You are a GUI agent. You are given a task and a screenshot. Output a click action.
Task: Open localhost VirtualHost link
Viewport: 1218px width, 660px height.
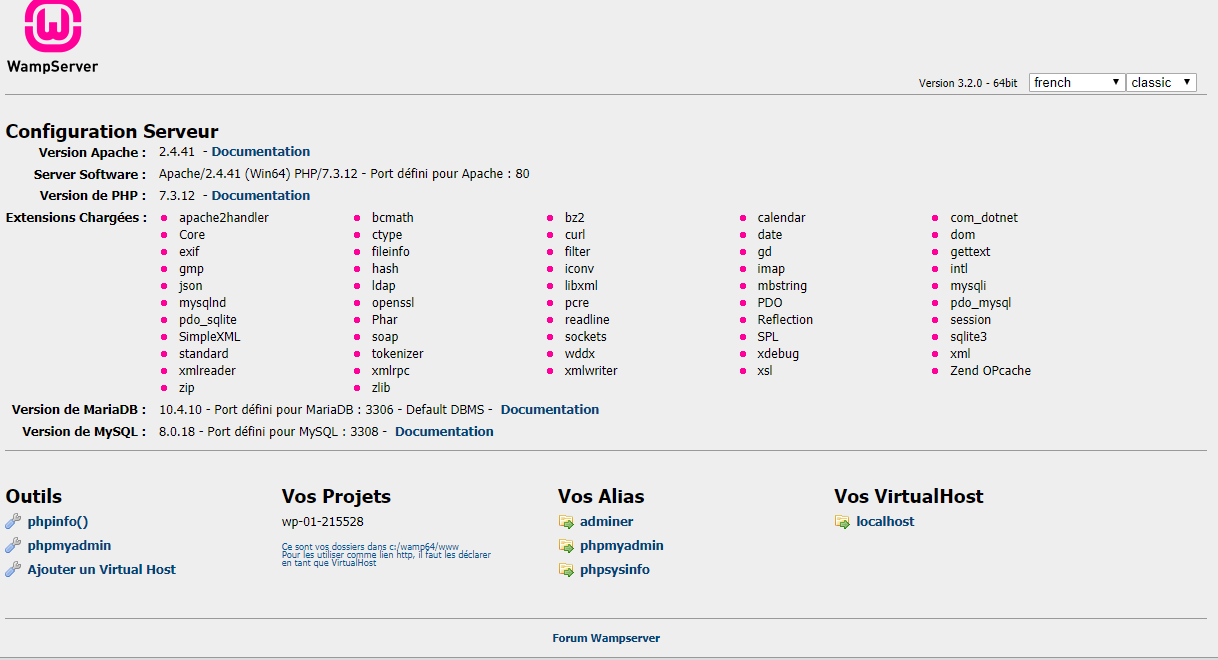[x=885, y=521]
